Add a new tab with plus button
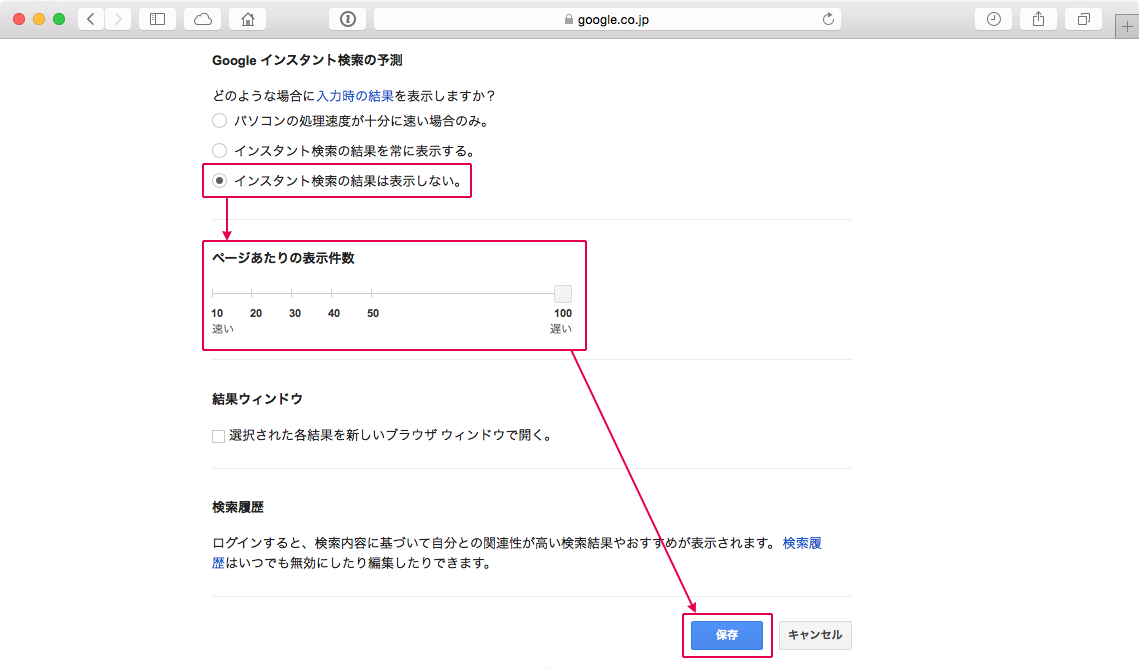 [x=1127, y=27]
